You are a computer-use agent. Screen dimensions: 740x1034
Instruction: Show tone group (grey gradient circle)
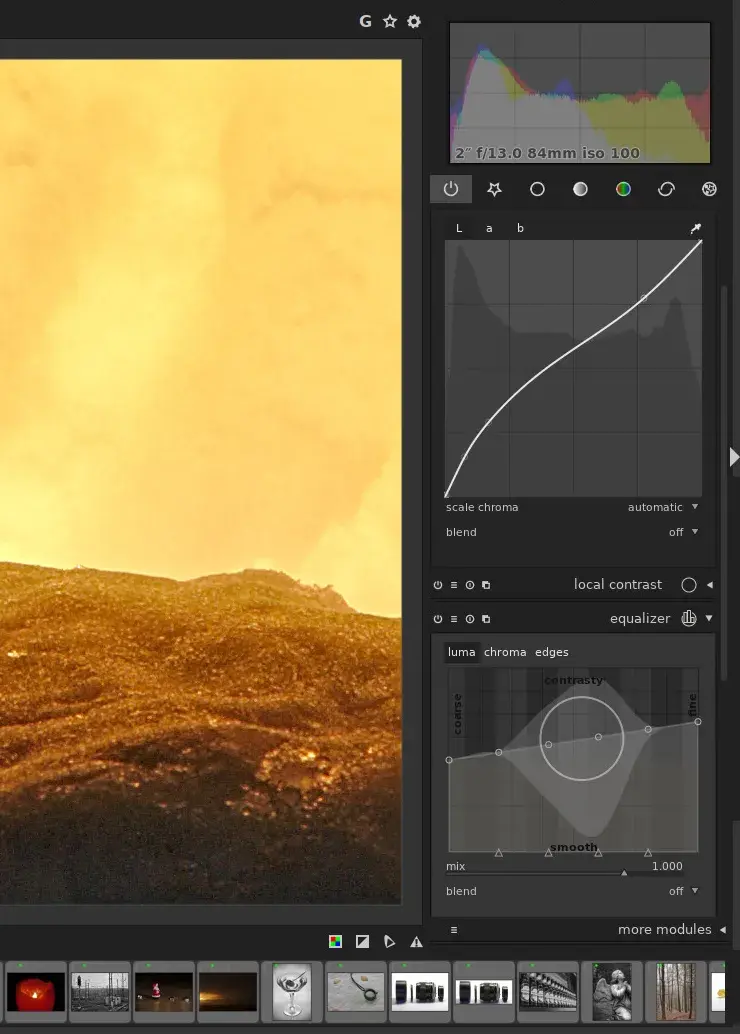pyautogui.click(x=580, y=189)
